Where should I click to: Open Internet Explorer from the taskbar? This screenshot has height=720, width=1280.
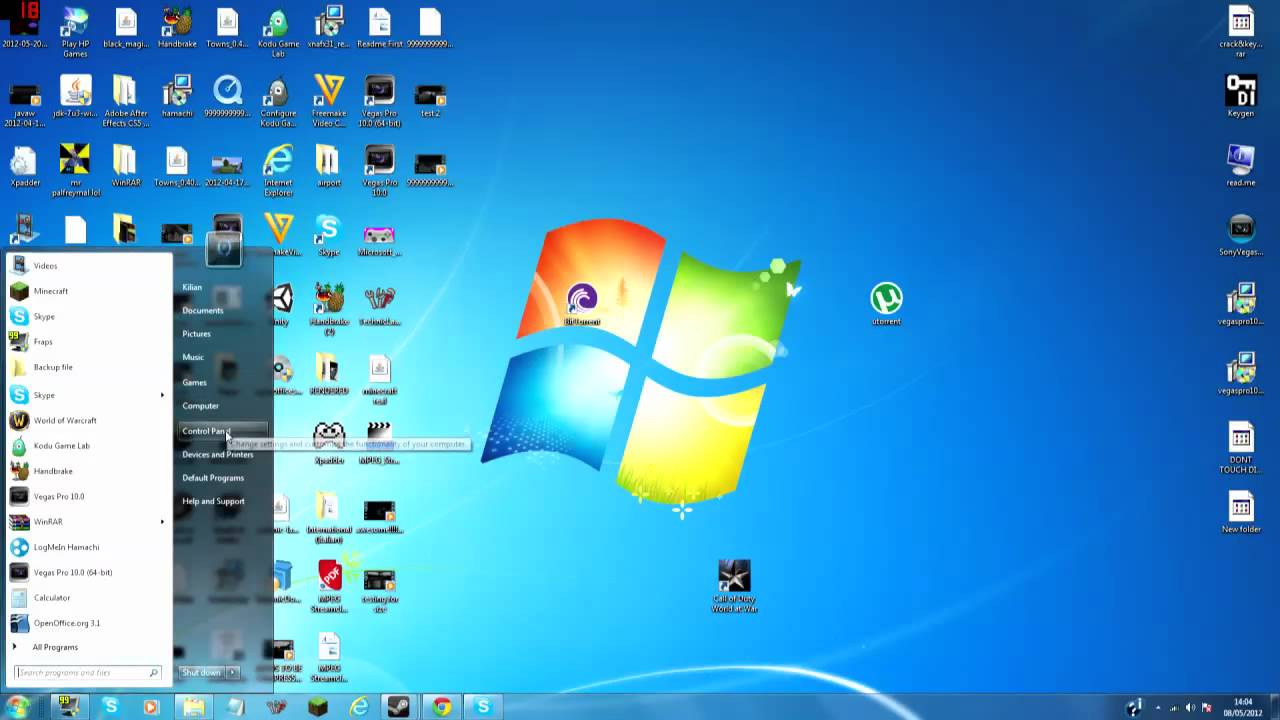click(359, 707)
